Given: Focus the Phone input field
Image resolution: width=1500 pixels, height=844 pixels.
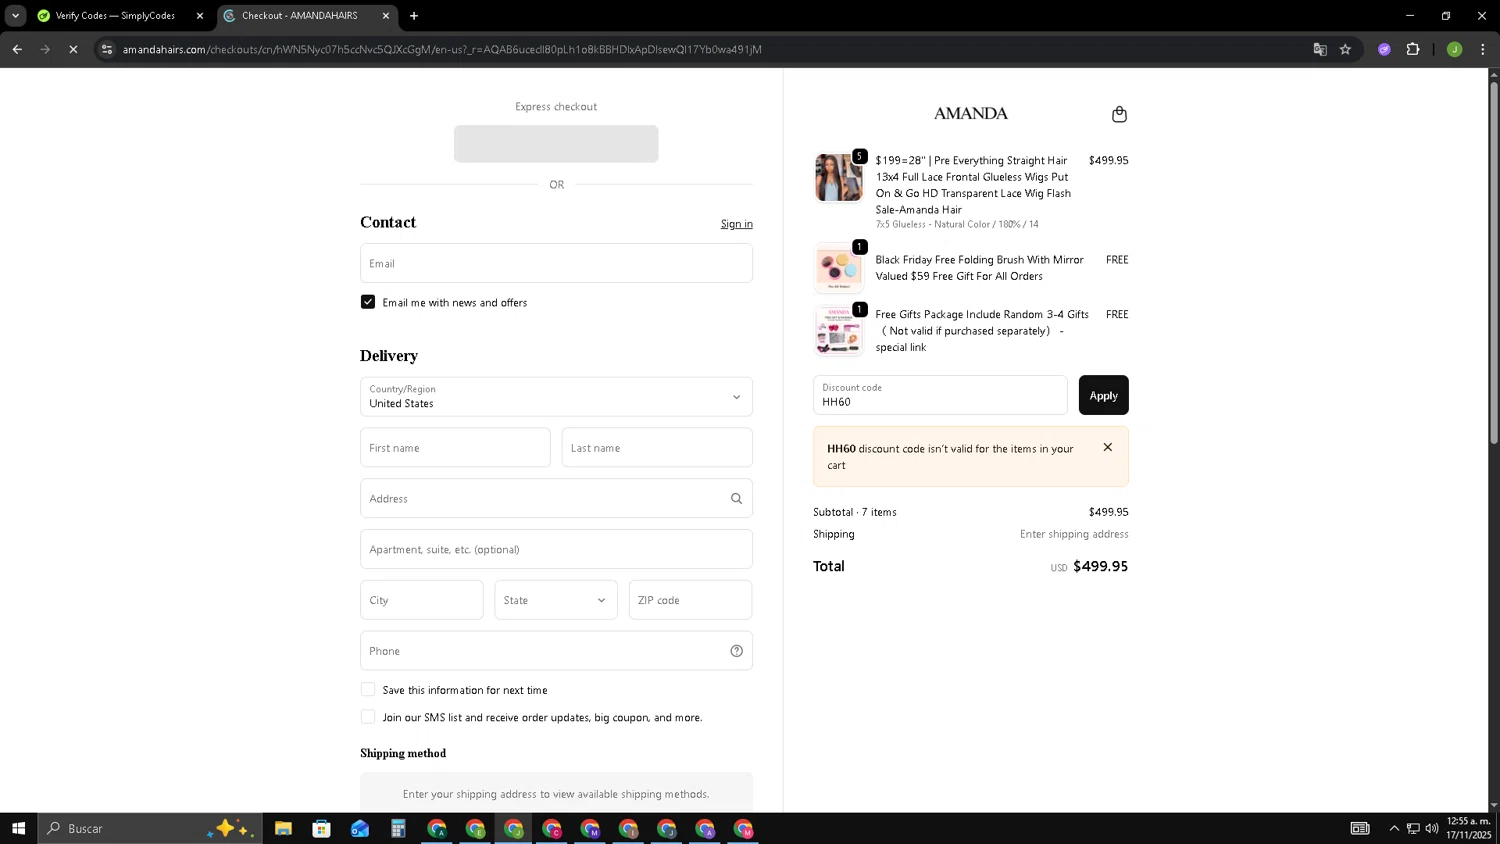Looking at the screenshot, I should [556, 651].
